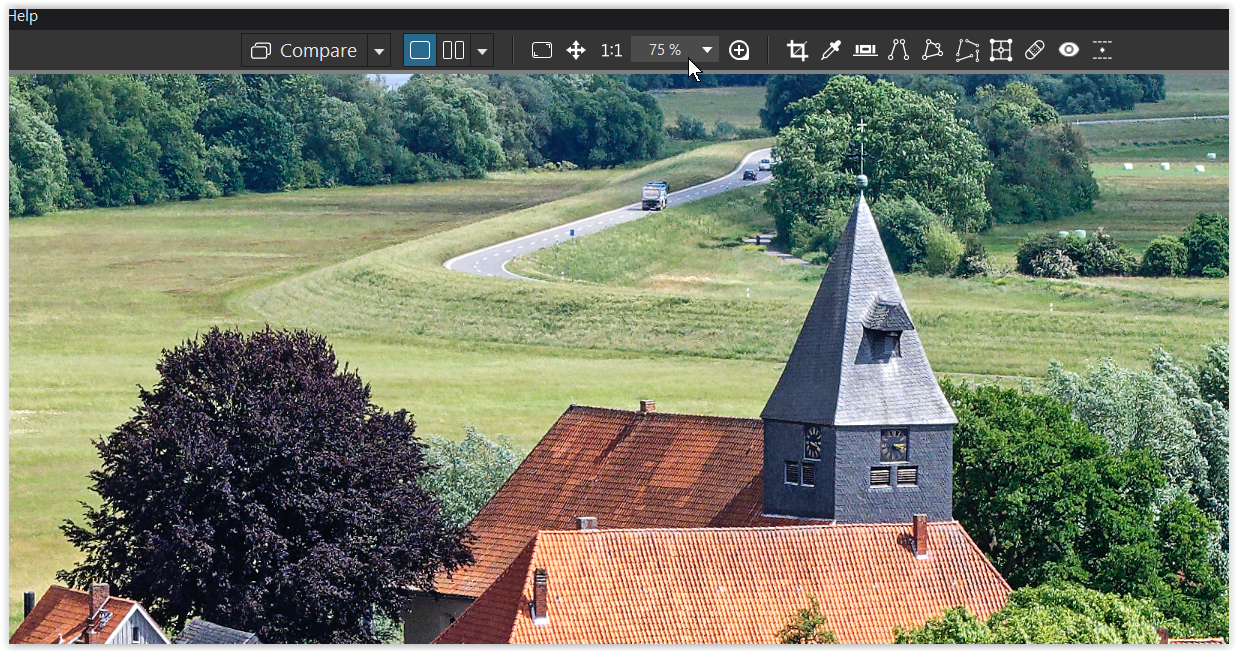Viewport: 1237px width, 652px height.
Task: Toggle the red-eye preview icon
Action: (1069, 50)
